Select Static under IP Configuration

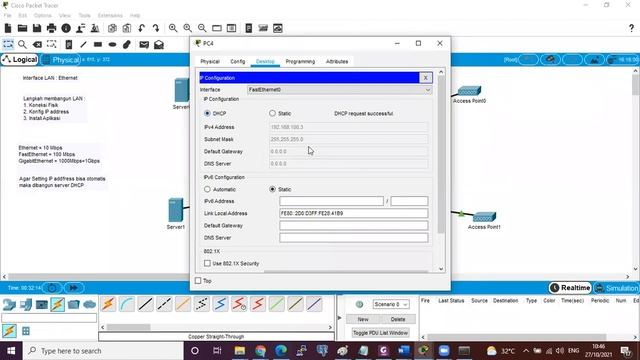point(272,113)
